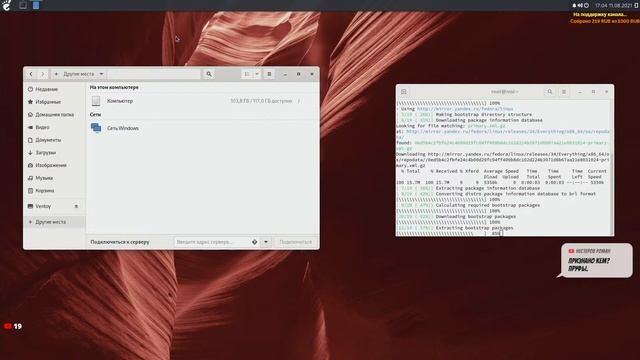Open view options dropdown arrow in file manager
Image resolution: width=640 pixels, height=360 pixels.
point(257,74)
